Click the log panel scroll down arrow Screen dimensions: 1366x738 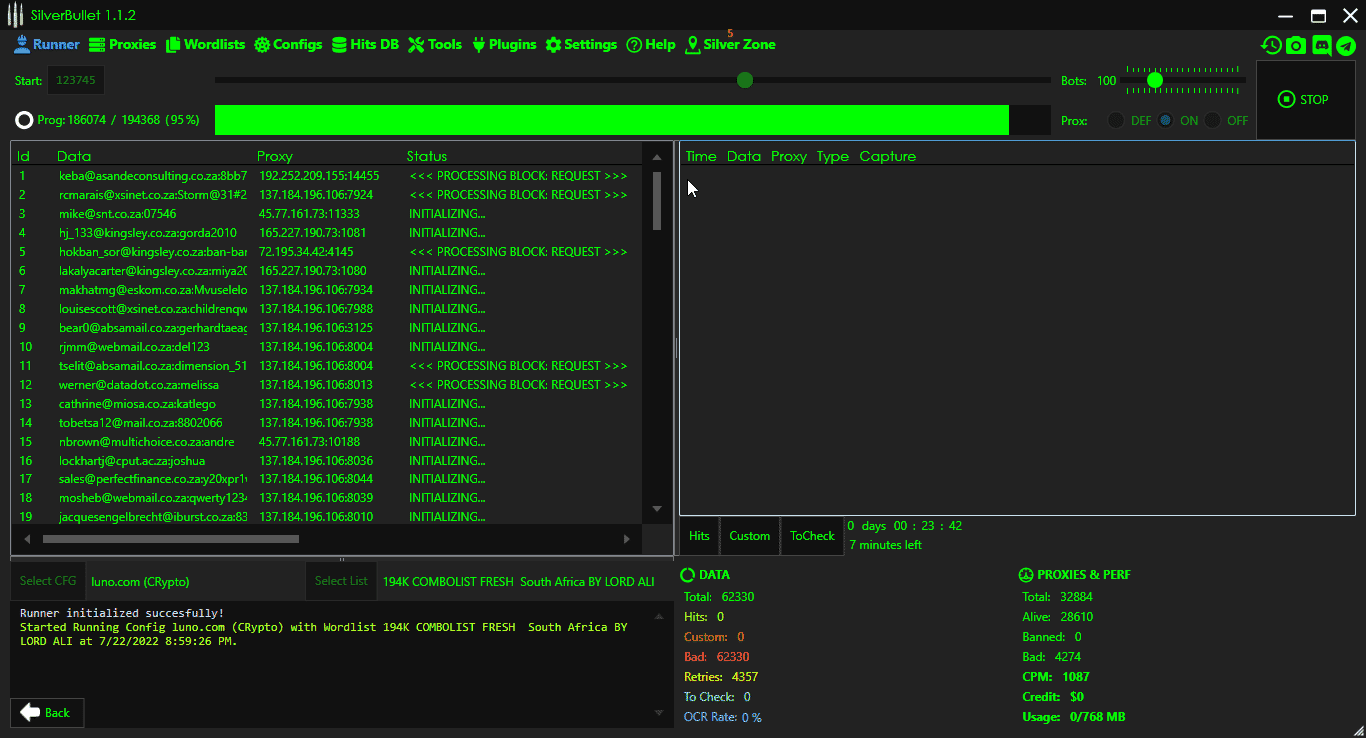pos(658,713)
